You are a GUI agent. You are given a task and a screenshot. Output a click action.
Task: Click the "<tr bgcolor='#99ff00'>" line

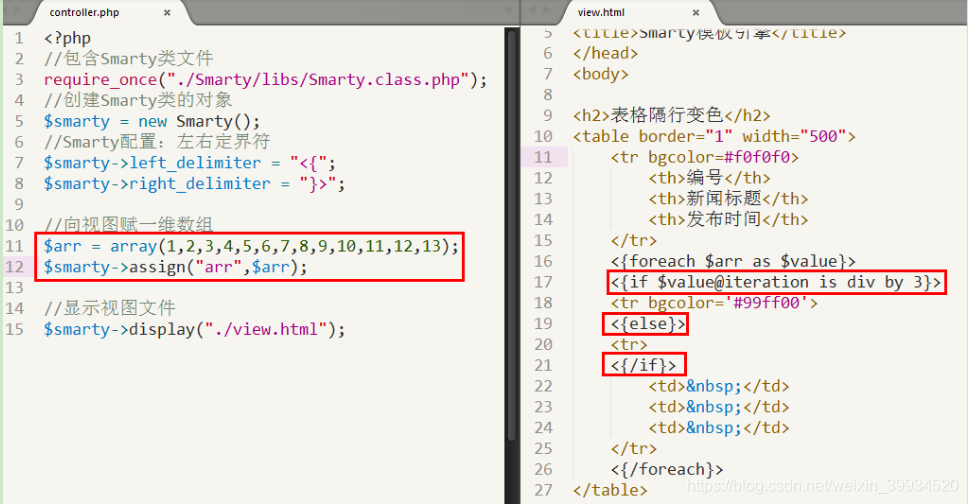tap(714, 303)
